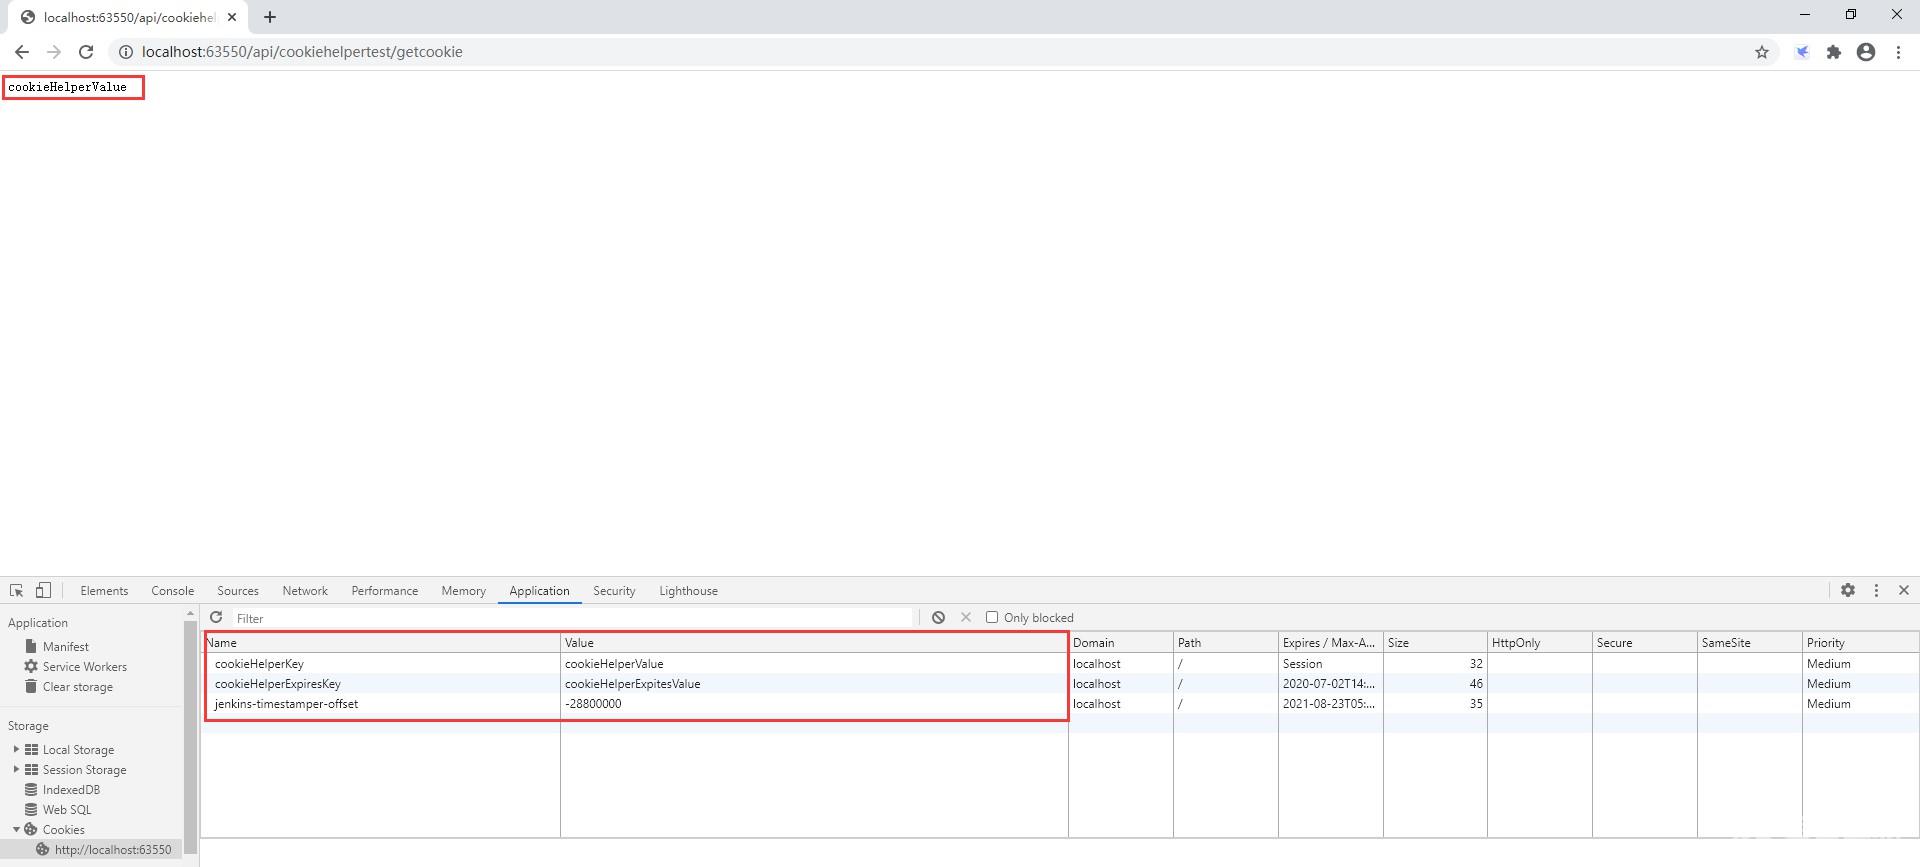The image size is (1920, 867).
Task: Bookmark this page with the star icon
Action: [1762, 52]
